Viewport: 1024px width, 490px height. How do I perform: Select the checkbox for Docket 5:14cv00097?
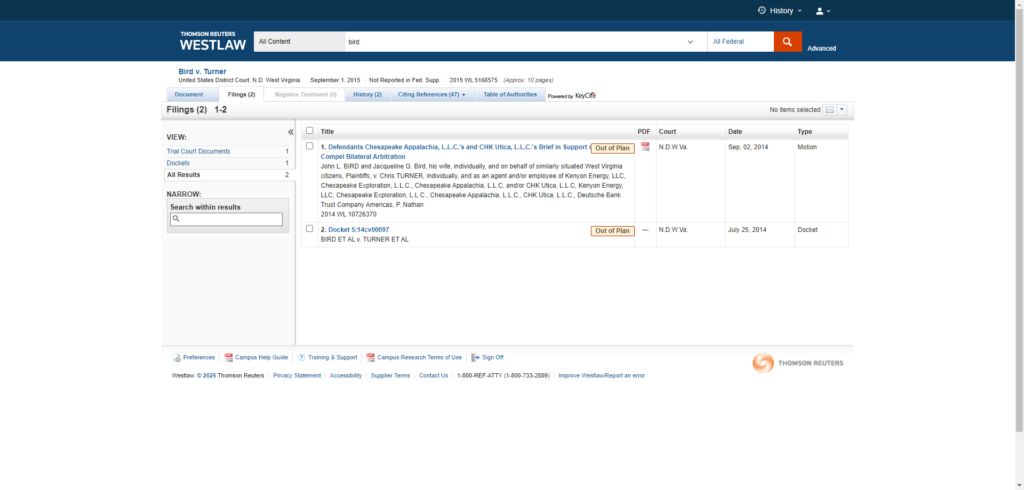(x=310, y=229)
